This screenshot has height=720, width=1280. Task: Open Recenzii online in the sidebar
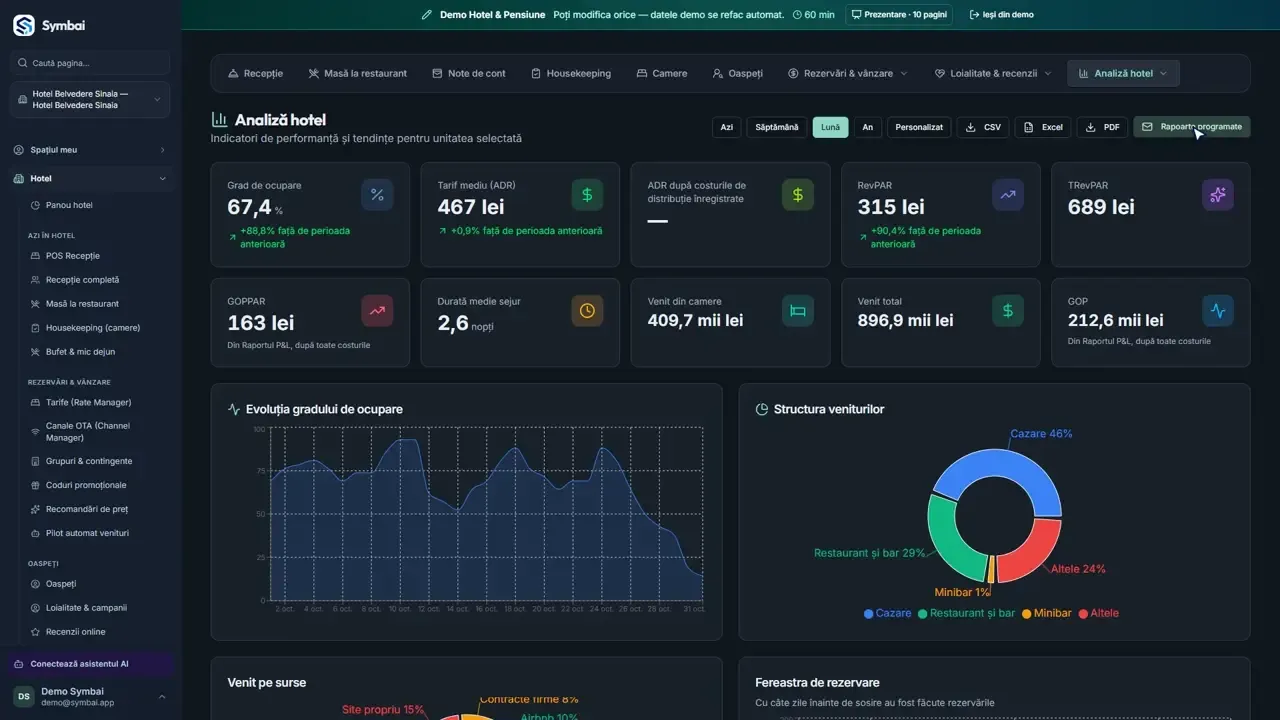coord(96,632)
